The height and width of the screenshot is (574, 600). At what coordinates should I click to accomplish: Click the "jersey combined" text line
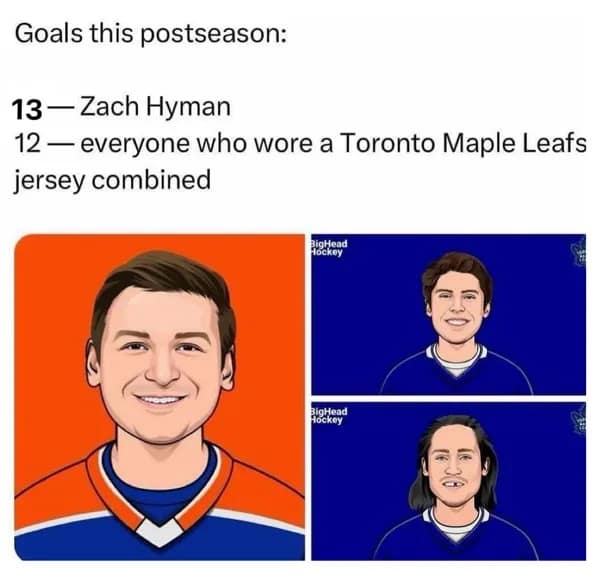[112, 179]
